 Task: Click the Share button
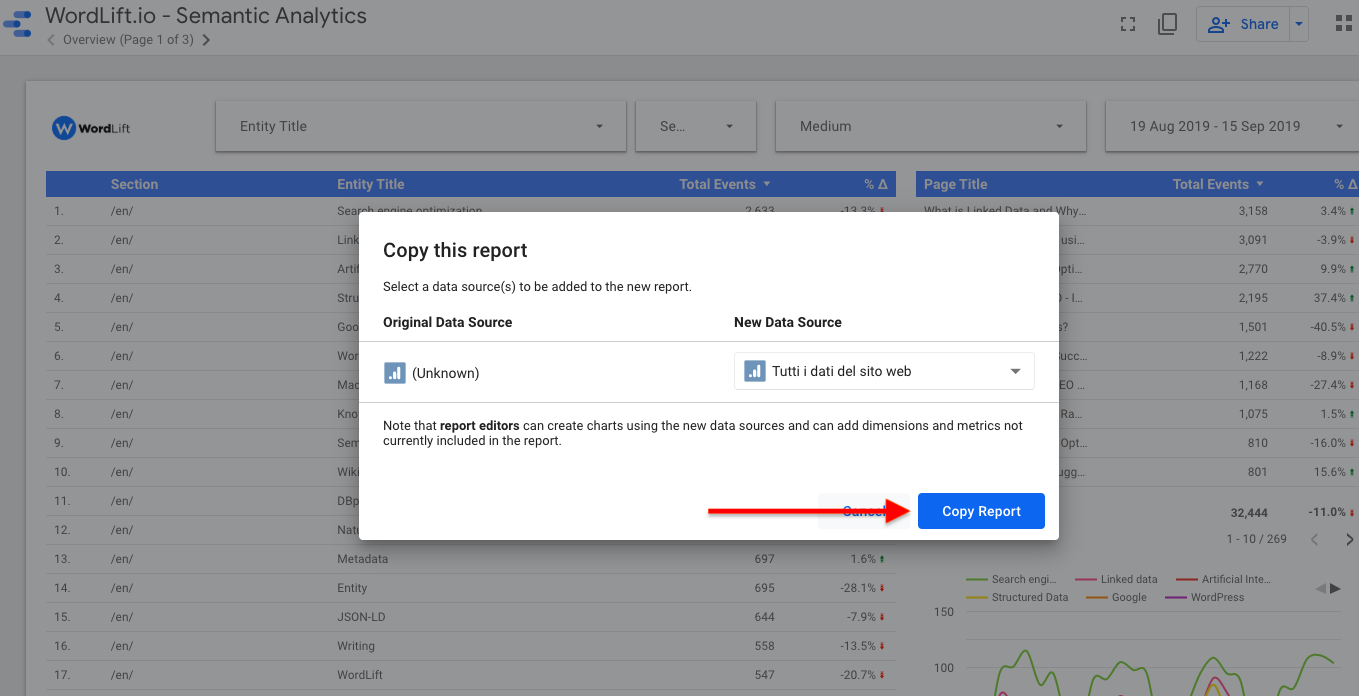(1242, 24)
